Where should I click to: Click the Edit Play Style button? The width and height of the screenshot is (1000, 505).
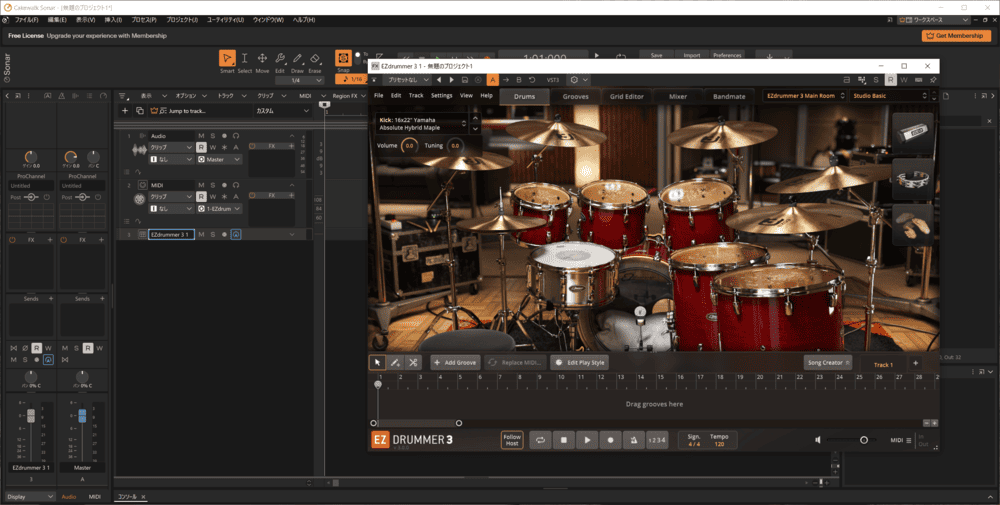pyautogui.click(x=579, y=362)
